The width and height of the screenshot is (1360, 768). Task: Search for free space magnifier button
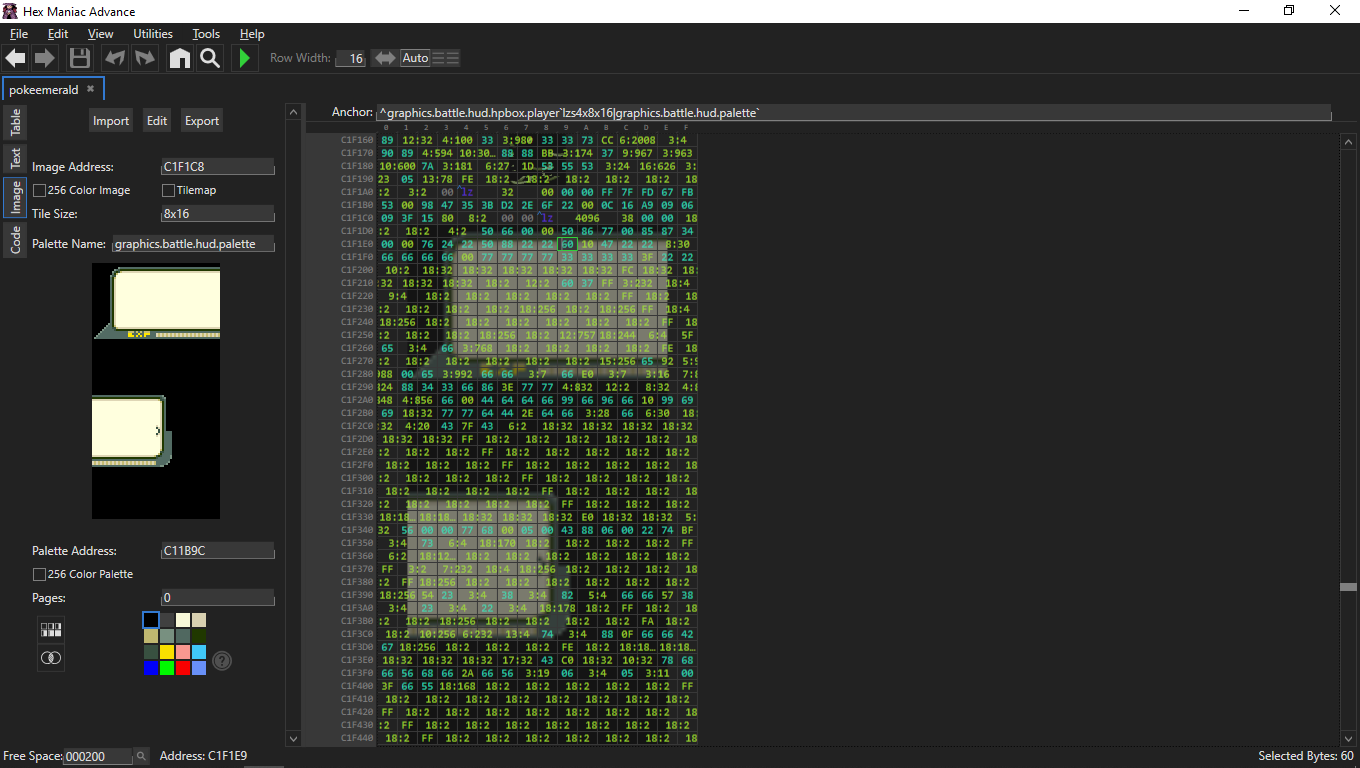141,756
